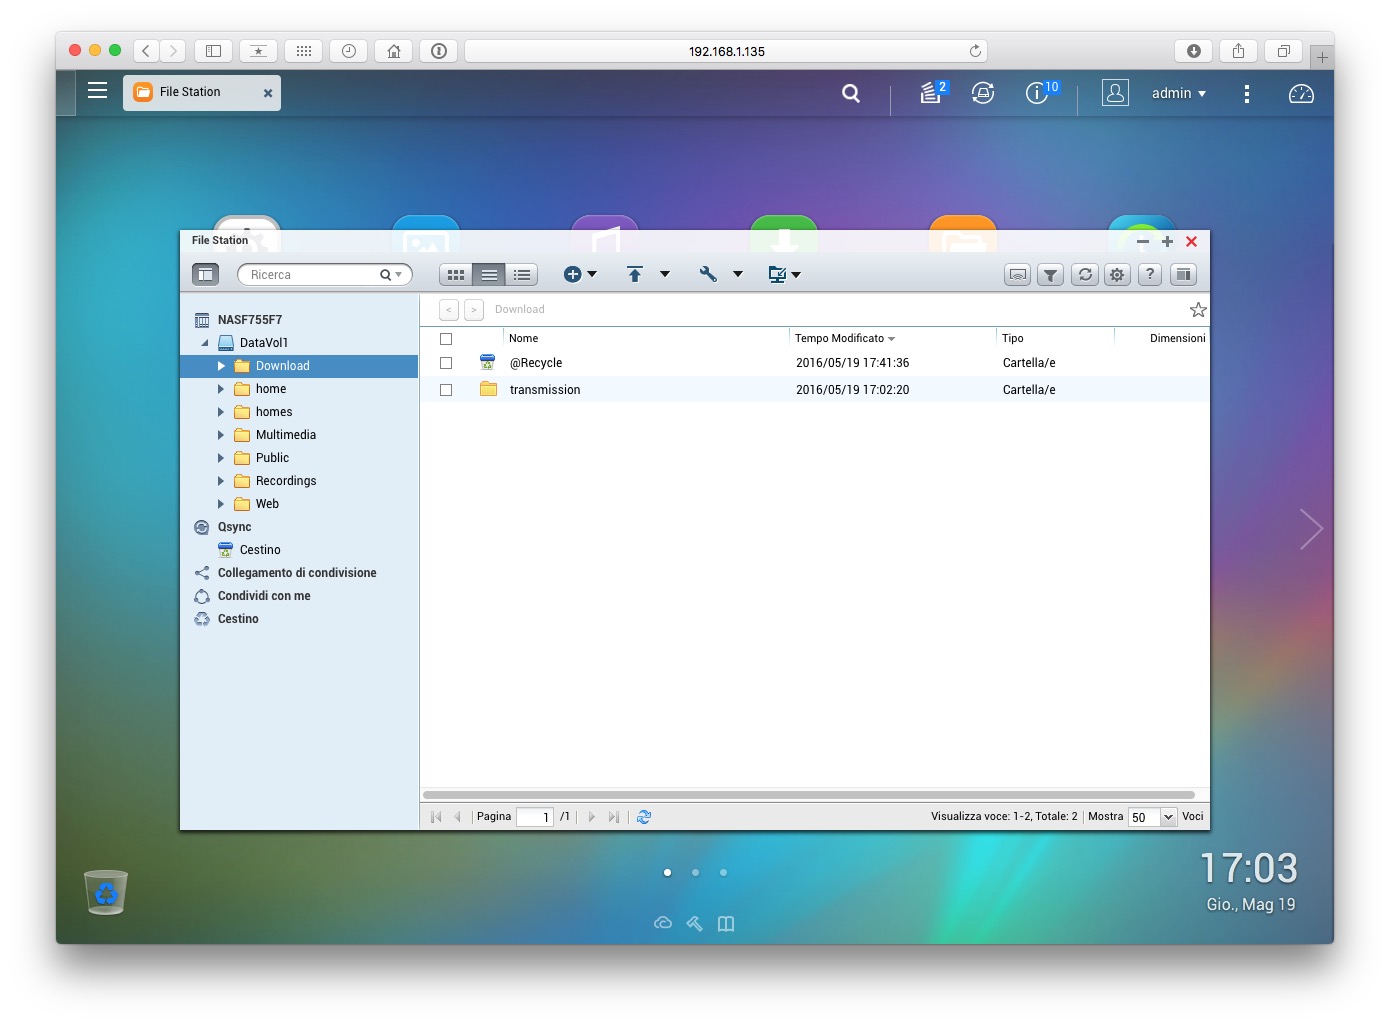Expand the Multimedia folder tree arrow
This screenshot has width=1390, height=1024.
click(221, 435)
